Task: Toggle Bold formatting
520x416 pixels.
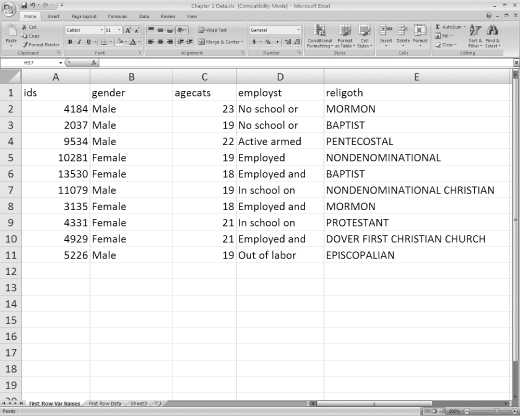Action: tap(70, 42)
